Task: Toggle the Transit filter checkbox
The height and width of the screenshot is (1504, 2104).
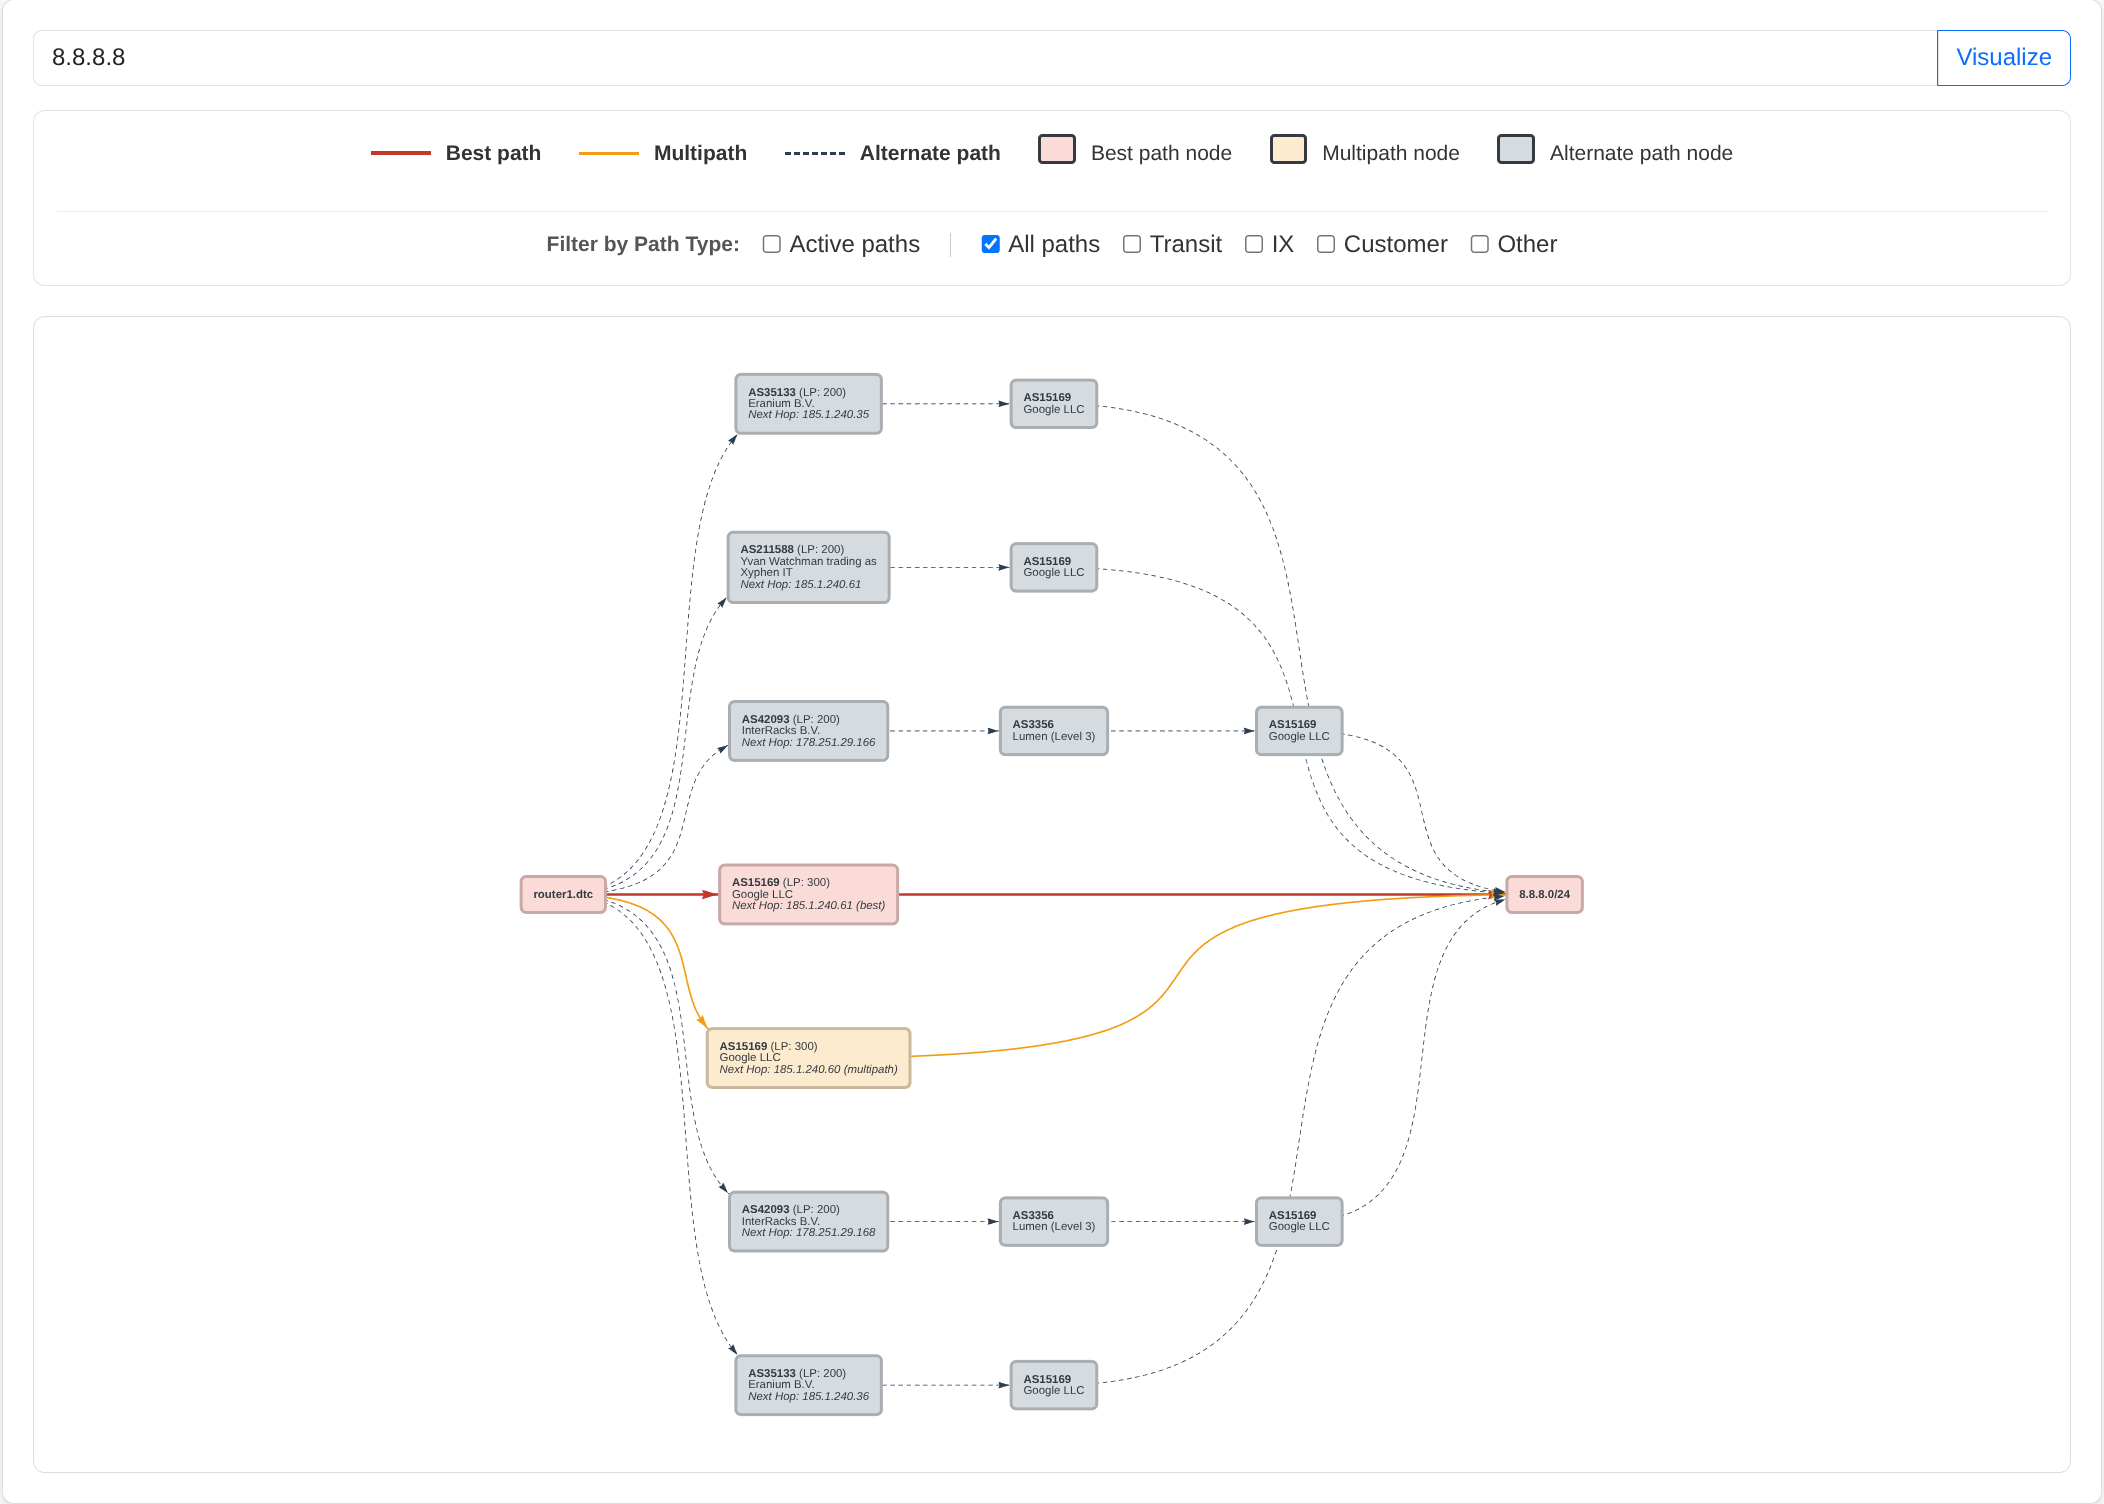Action: coord(1132,244)
